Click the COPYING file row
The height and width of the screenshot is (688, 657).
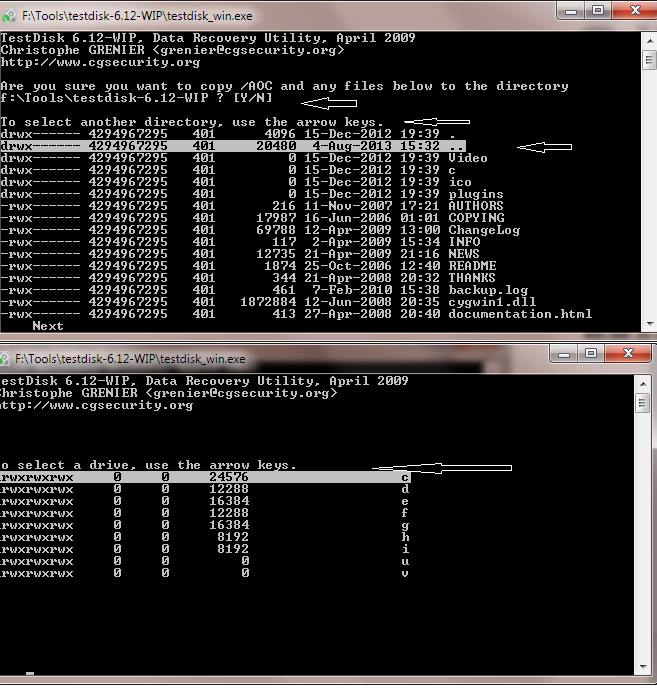pos(252,218)
